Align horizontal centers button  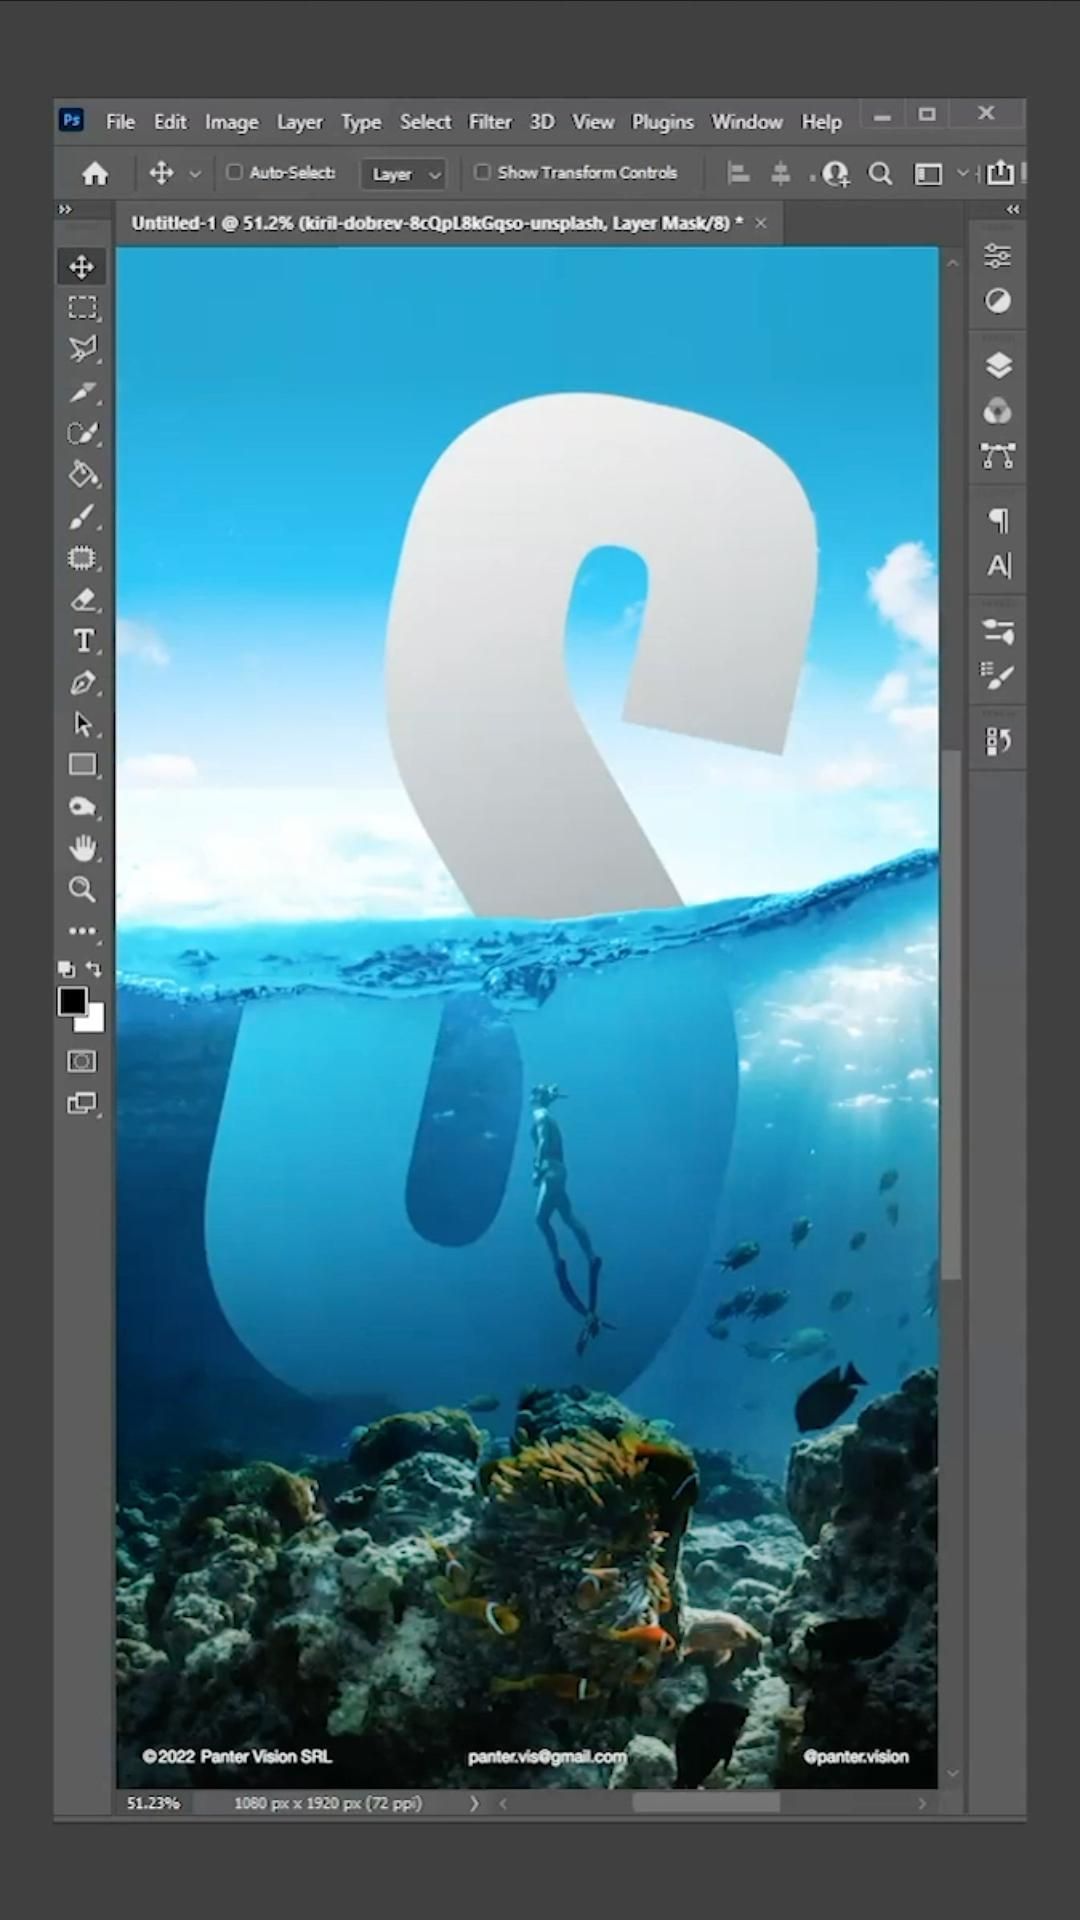[780, 174]
